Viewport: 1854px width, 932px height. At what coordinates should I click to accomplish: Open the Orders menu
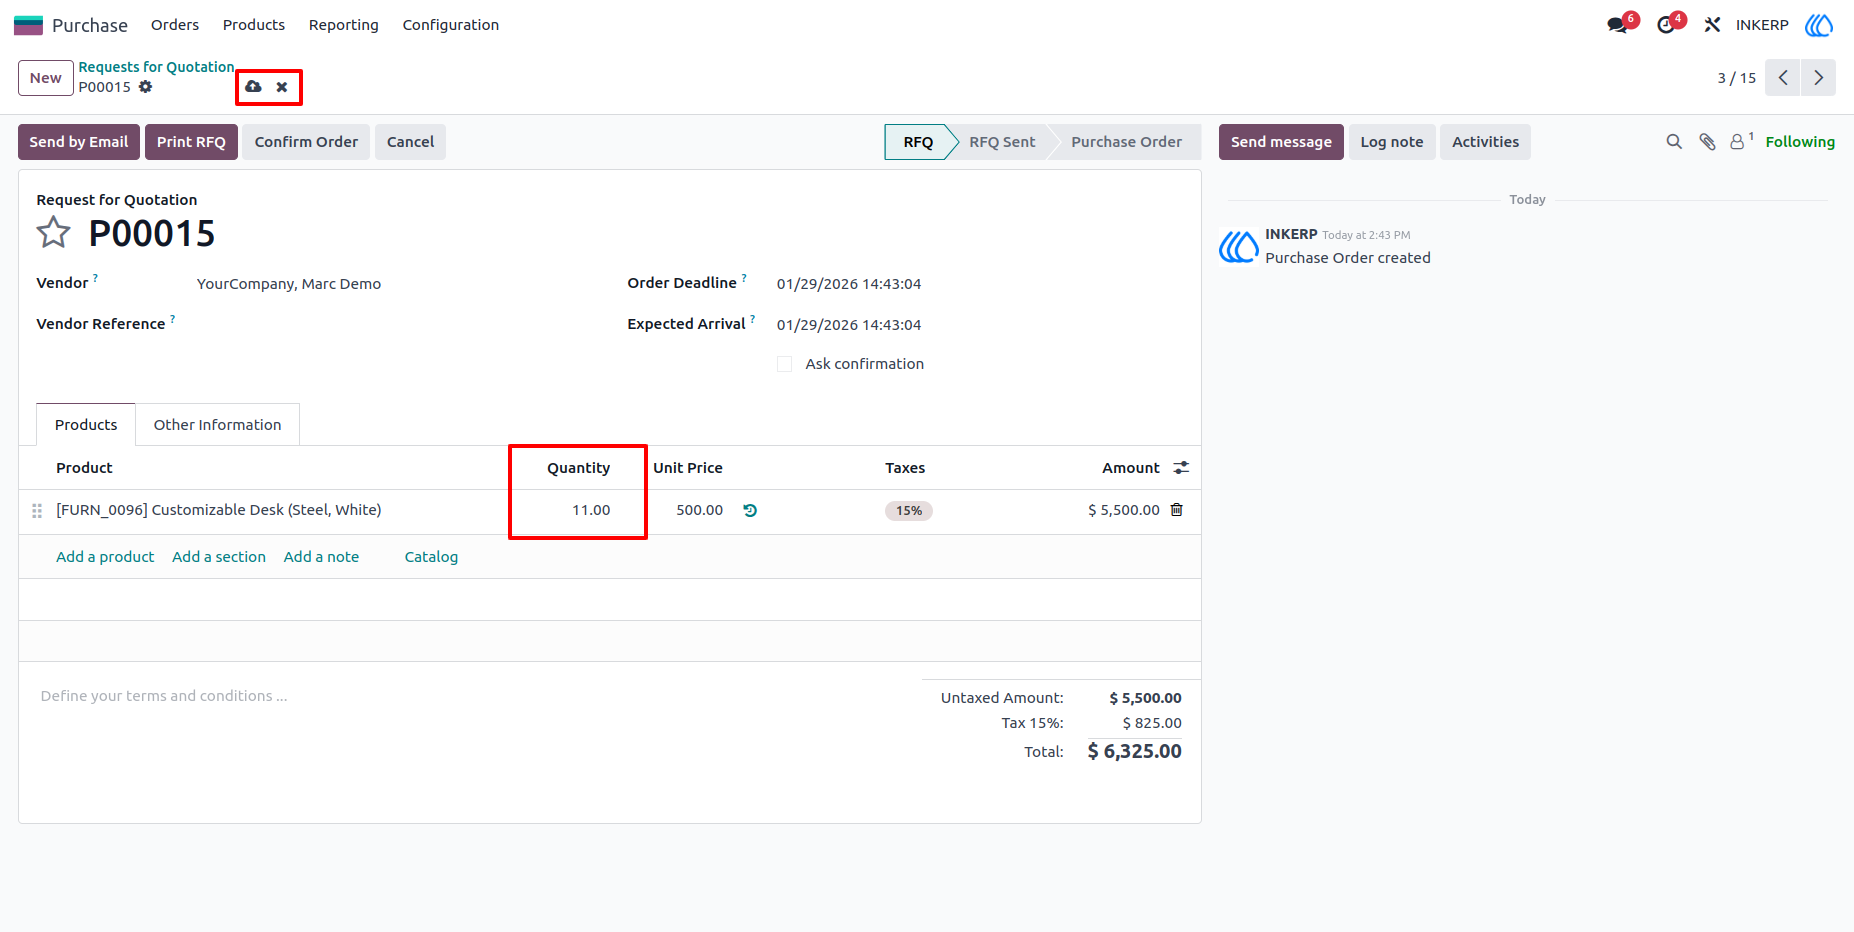coord(175,25)
